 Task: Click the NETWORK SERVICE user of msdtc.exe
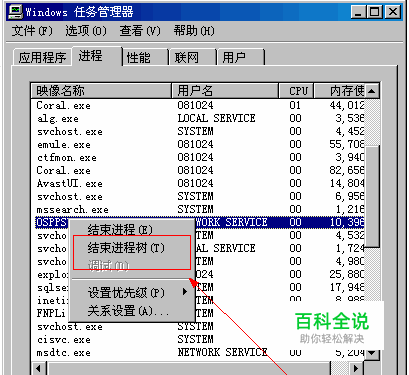[x=222, y=352]
